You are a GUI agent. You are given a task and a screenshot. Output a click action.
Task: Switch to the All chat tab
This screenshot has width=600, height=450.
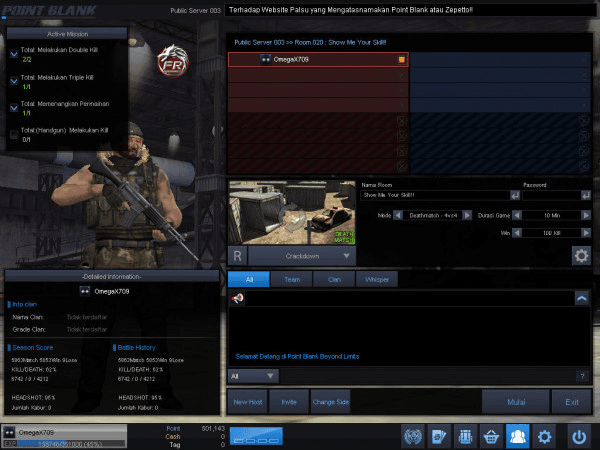tap(249, 279)
